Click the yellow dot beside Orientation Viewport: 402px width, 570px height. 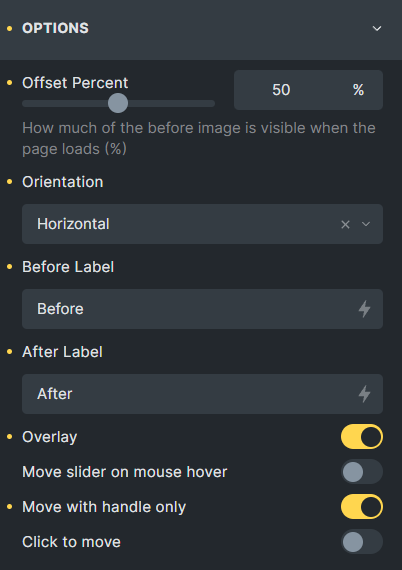(10, 182)
